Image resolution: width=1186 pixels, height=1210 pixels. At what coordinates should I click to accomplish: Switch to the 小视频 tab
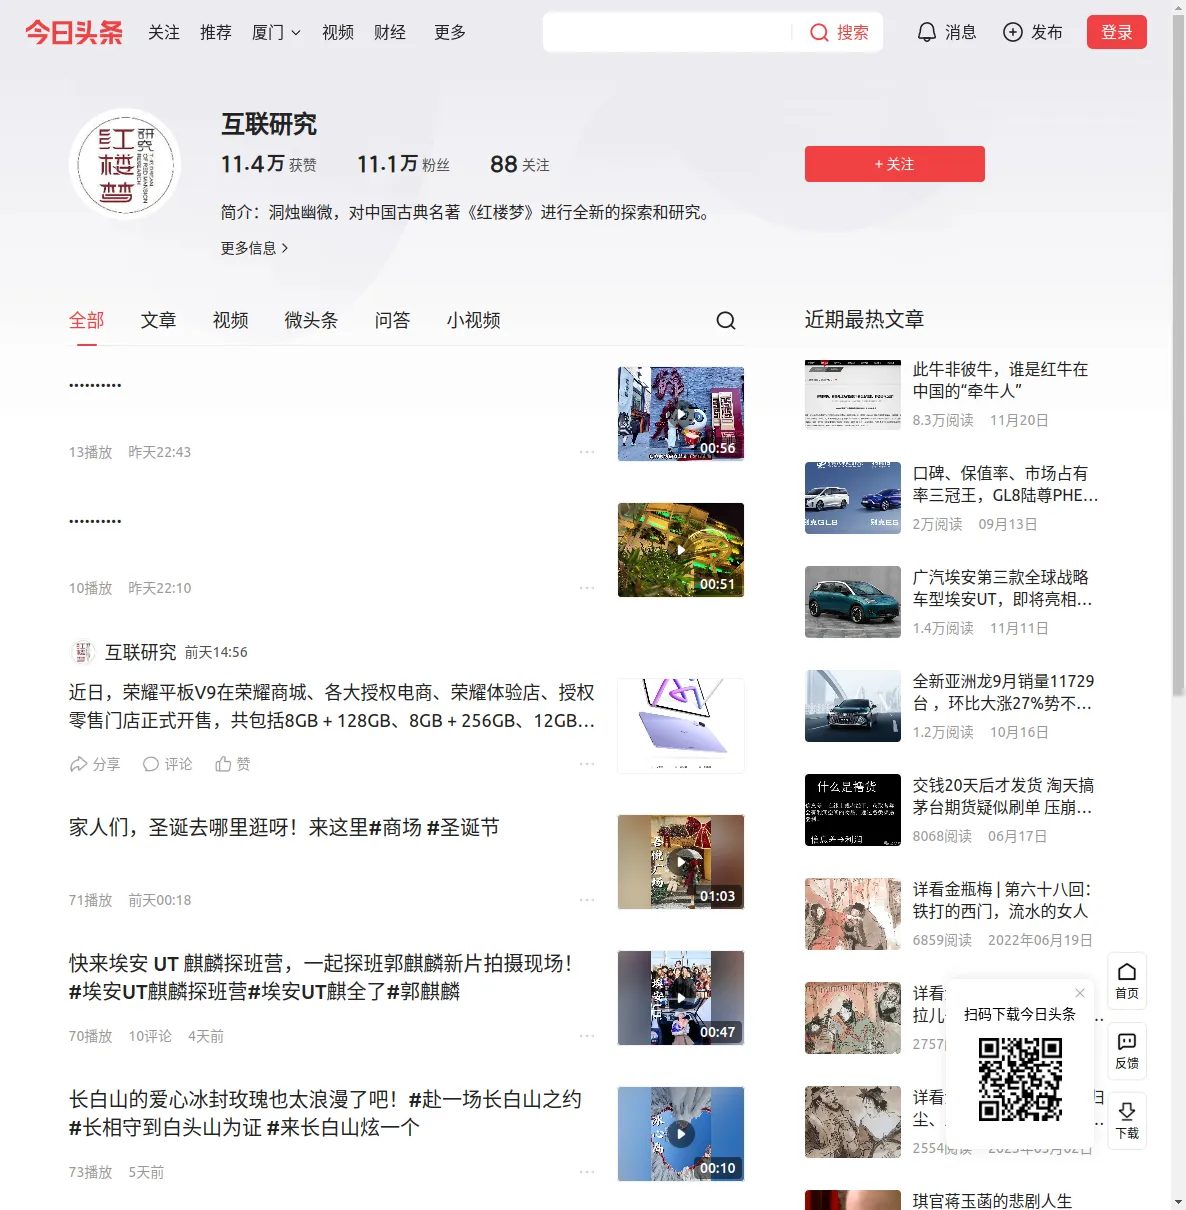click(x=474, y=320)
